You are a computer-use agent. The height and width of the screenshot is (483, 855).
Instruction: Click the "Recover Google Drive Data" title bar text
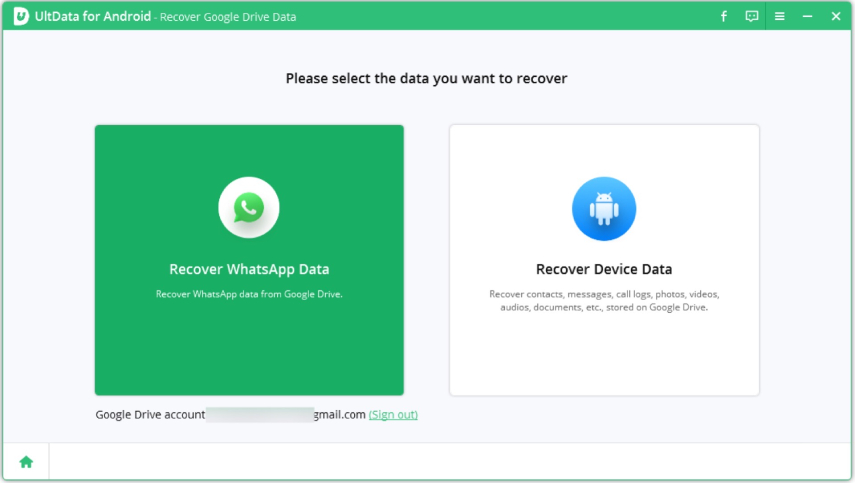pyautogui.click(x=229, y=17)
